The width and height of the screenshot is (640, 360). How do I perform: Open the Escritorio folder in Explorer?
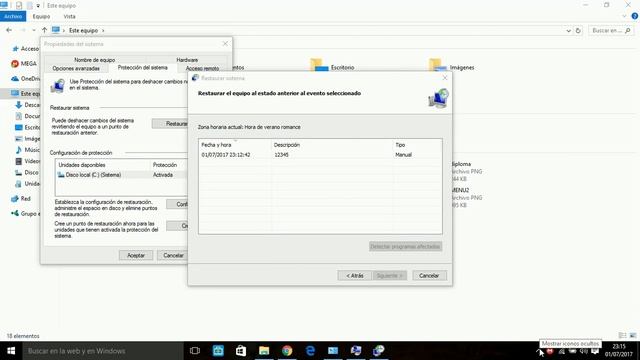(x=333, y=66)
